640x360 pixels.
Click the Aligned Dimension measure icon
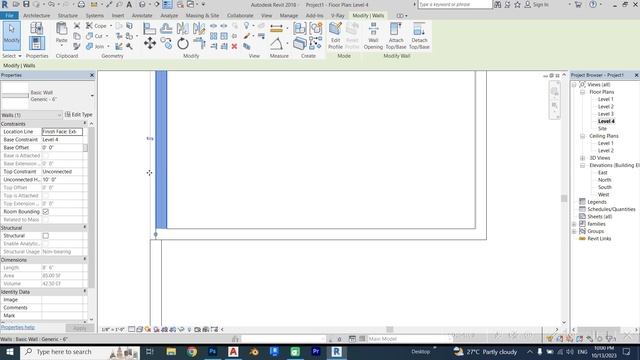coord(276,28)
